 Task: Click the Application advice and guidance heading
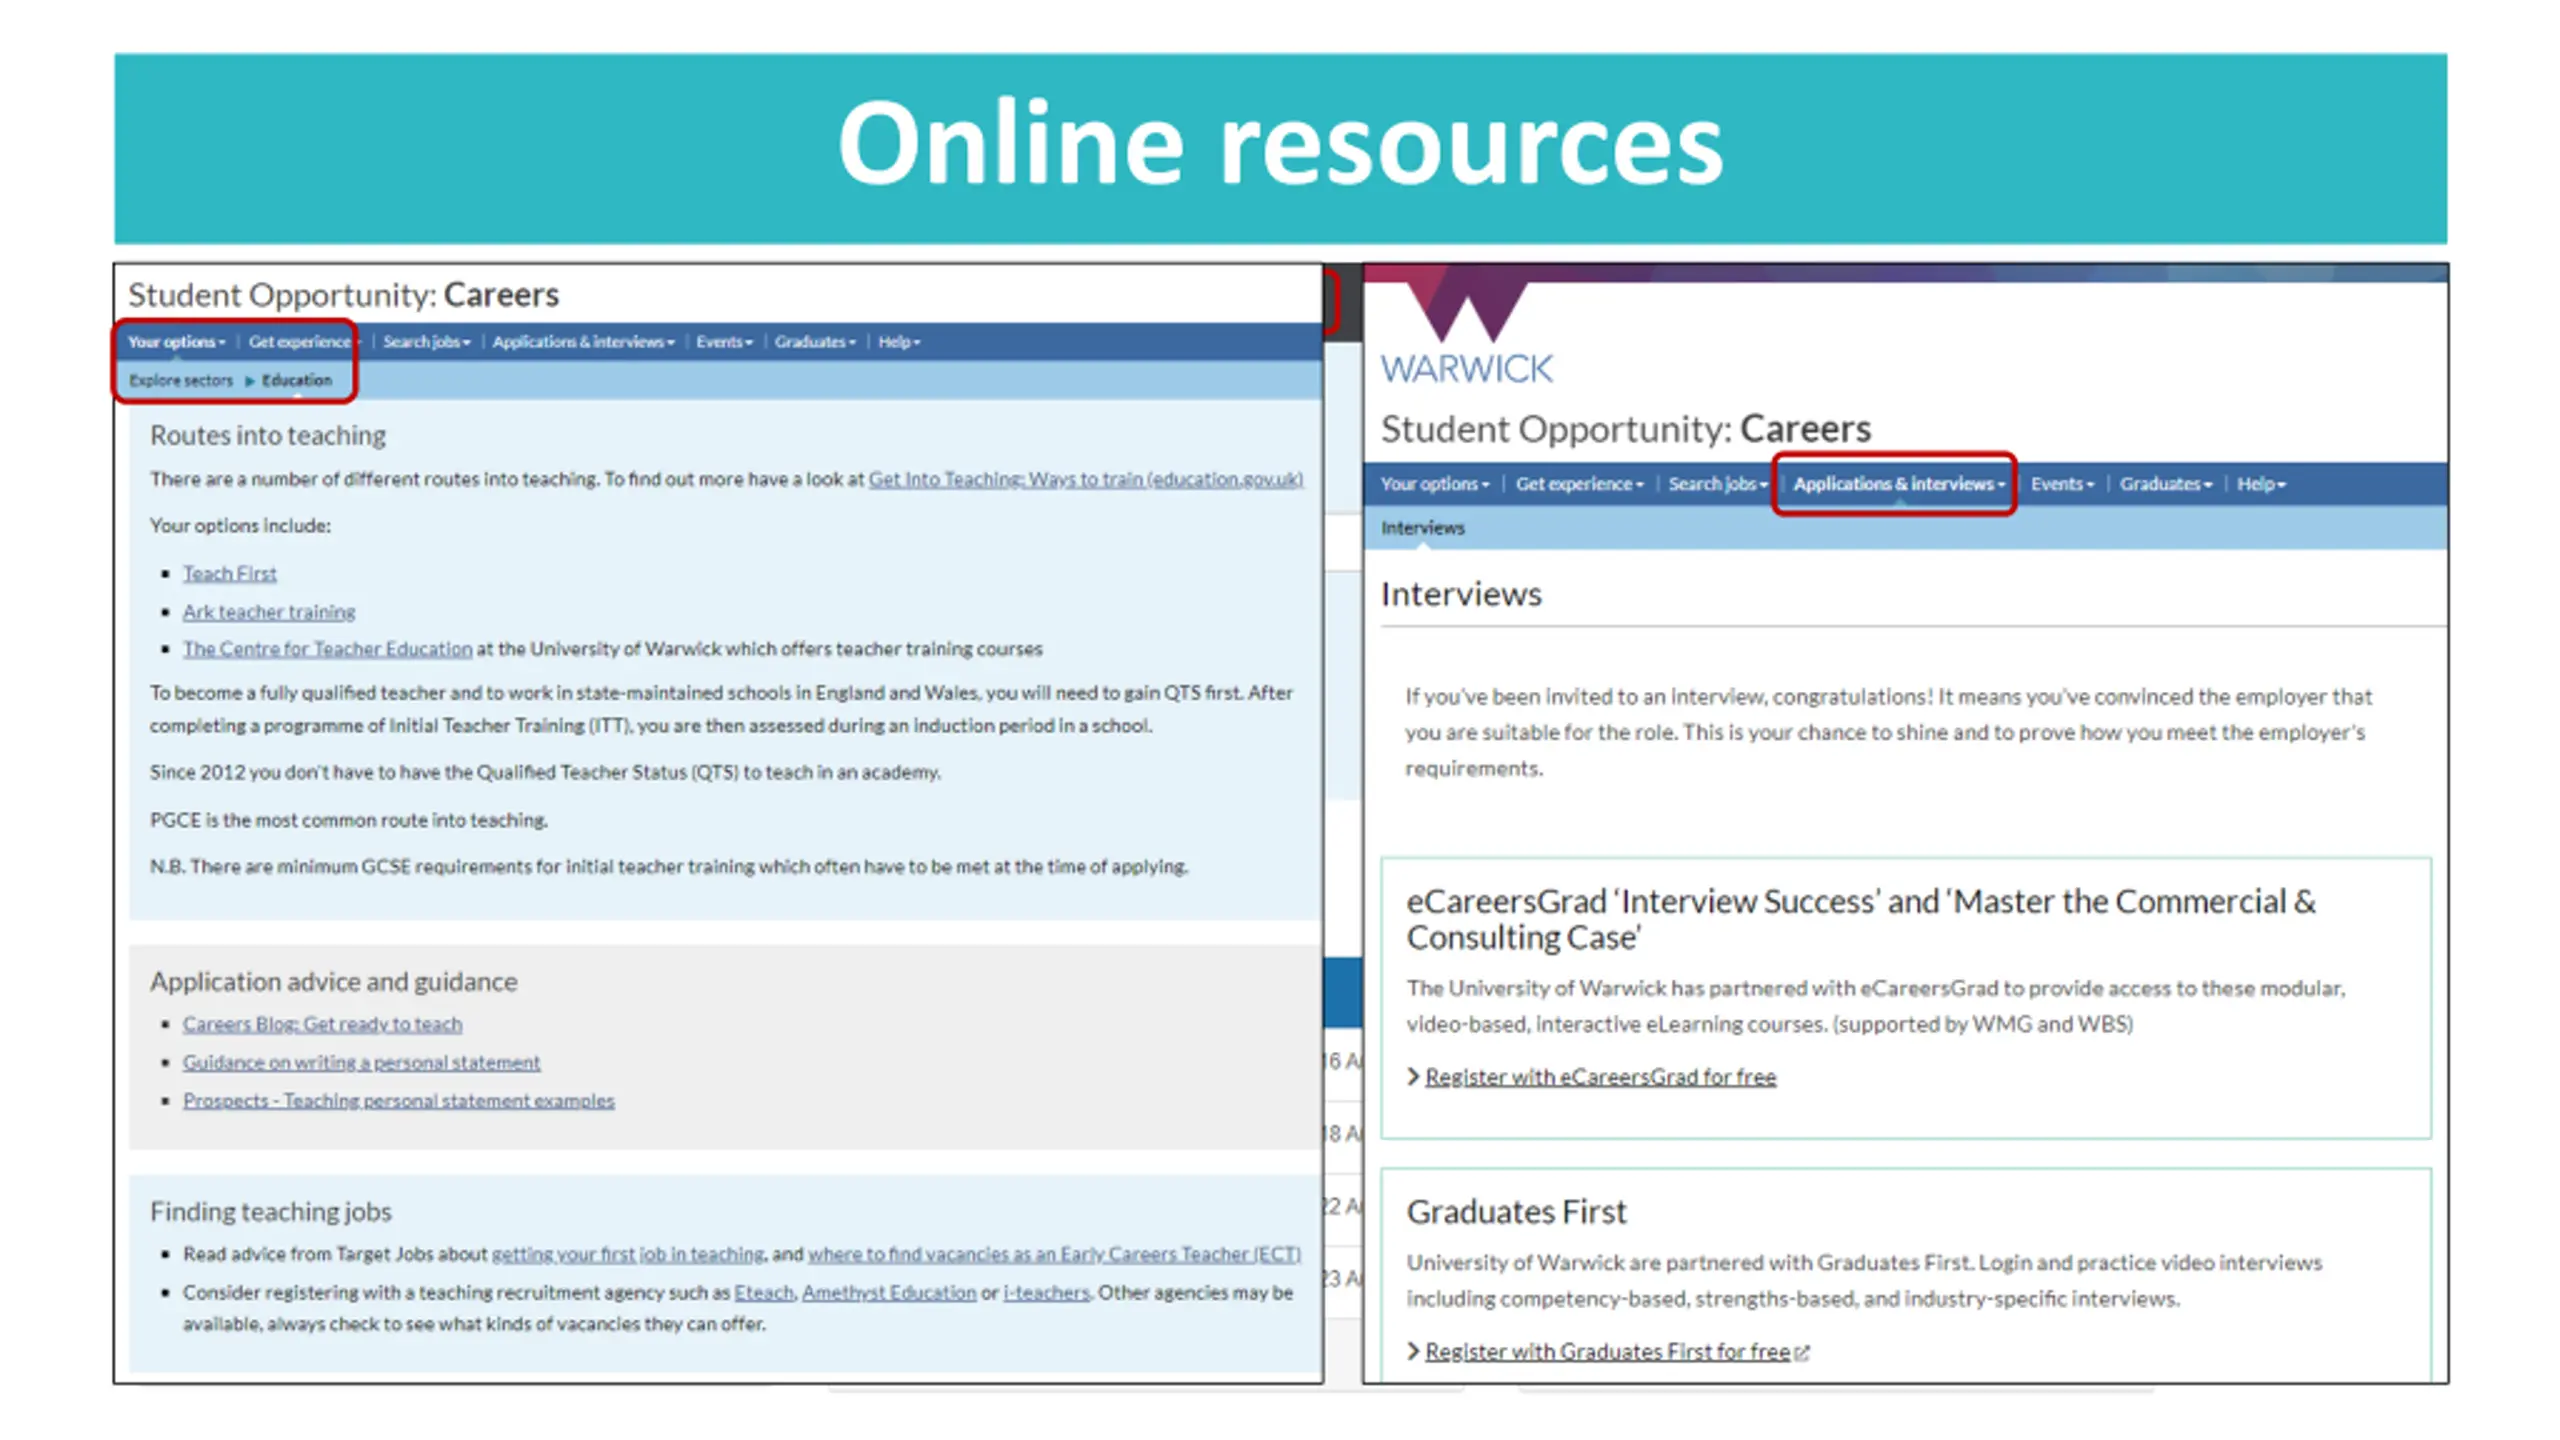point(334,982)
